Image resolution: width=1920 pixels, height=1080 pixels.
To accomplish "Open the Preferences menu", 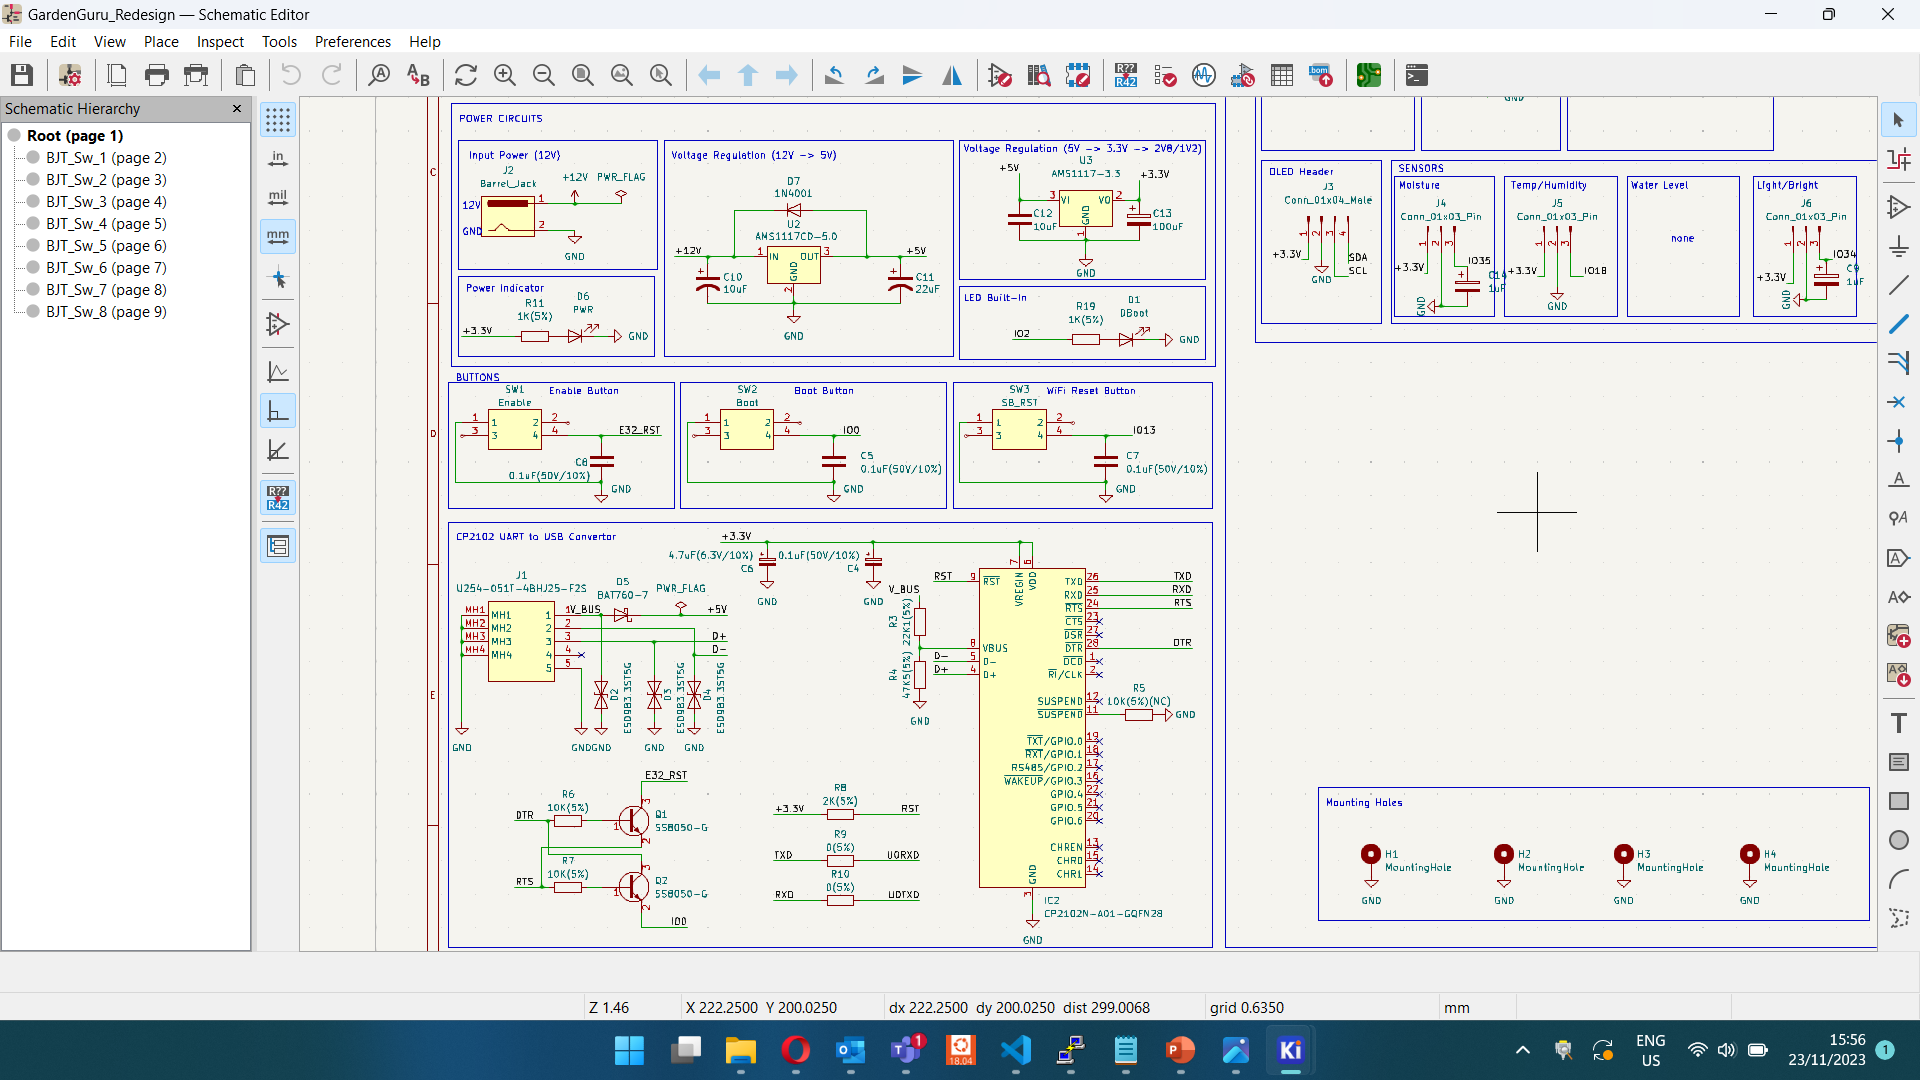I will click(352, 41).
